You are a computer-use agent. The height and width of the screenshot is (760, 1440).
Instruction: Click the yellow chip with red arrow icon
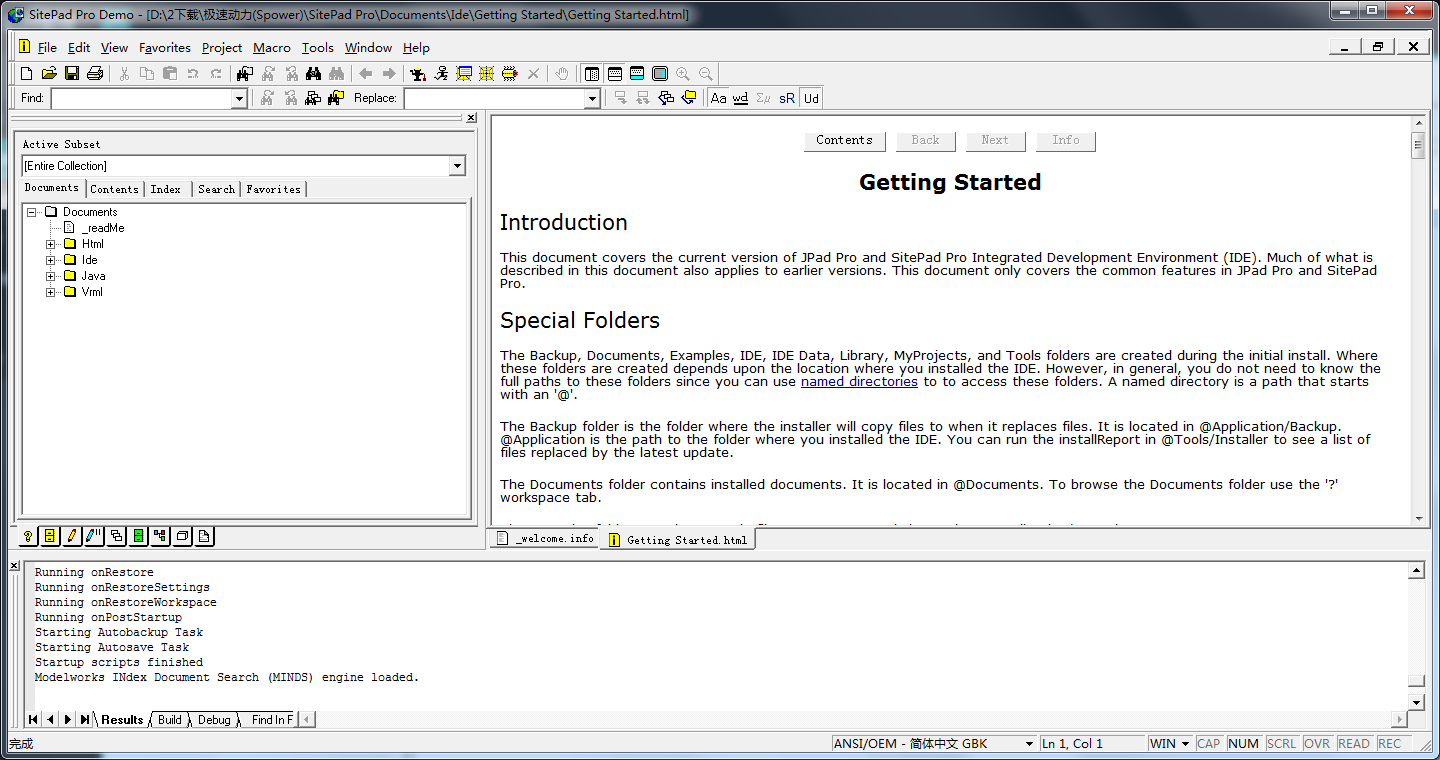[510, 74]
